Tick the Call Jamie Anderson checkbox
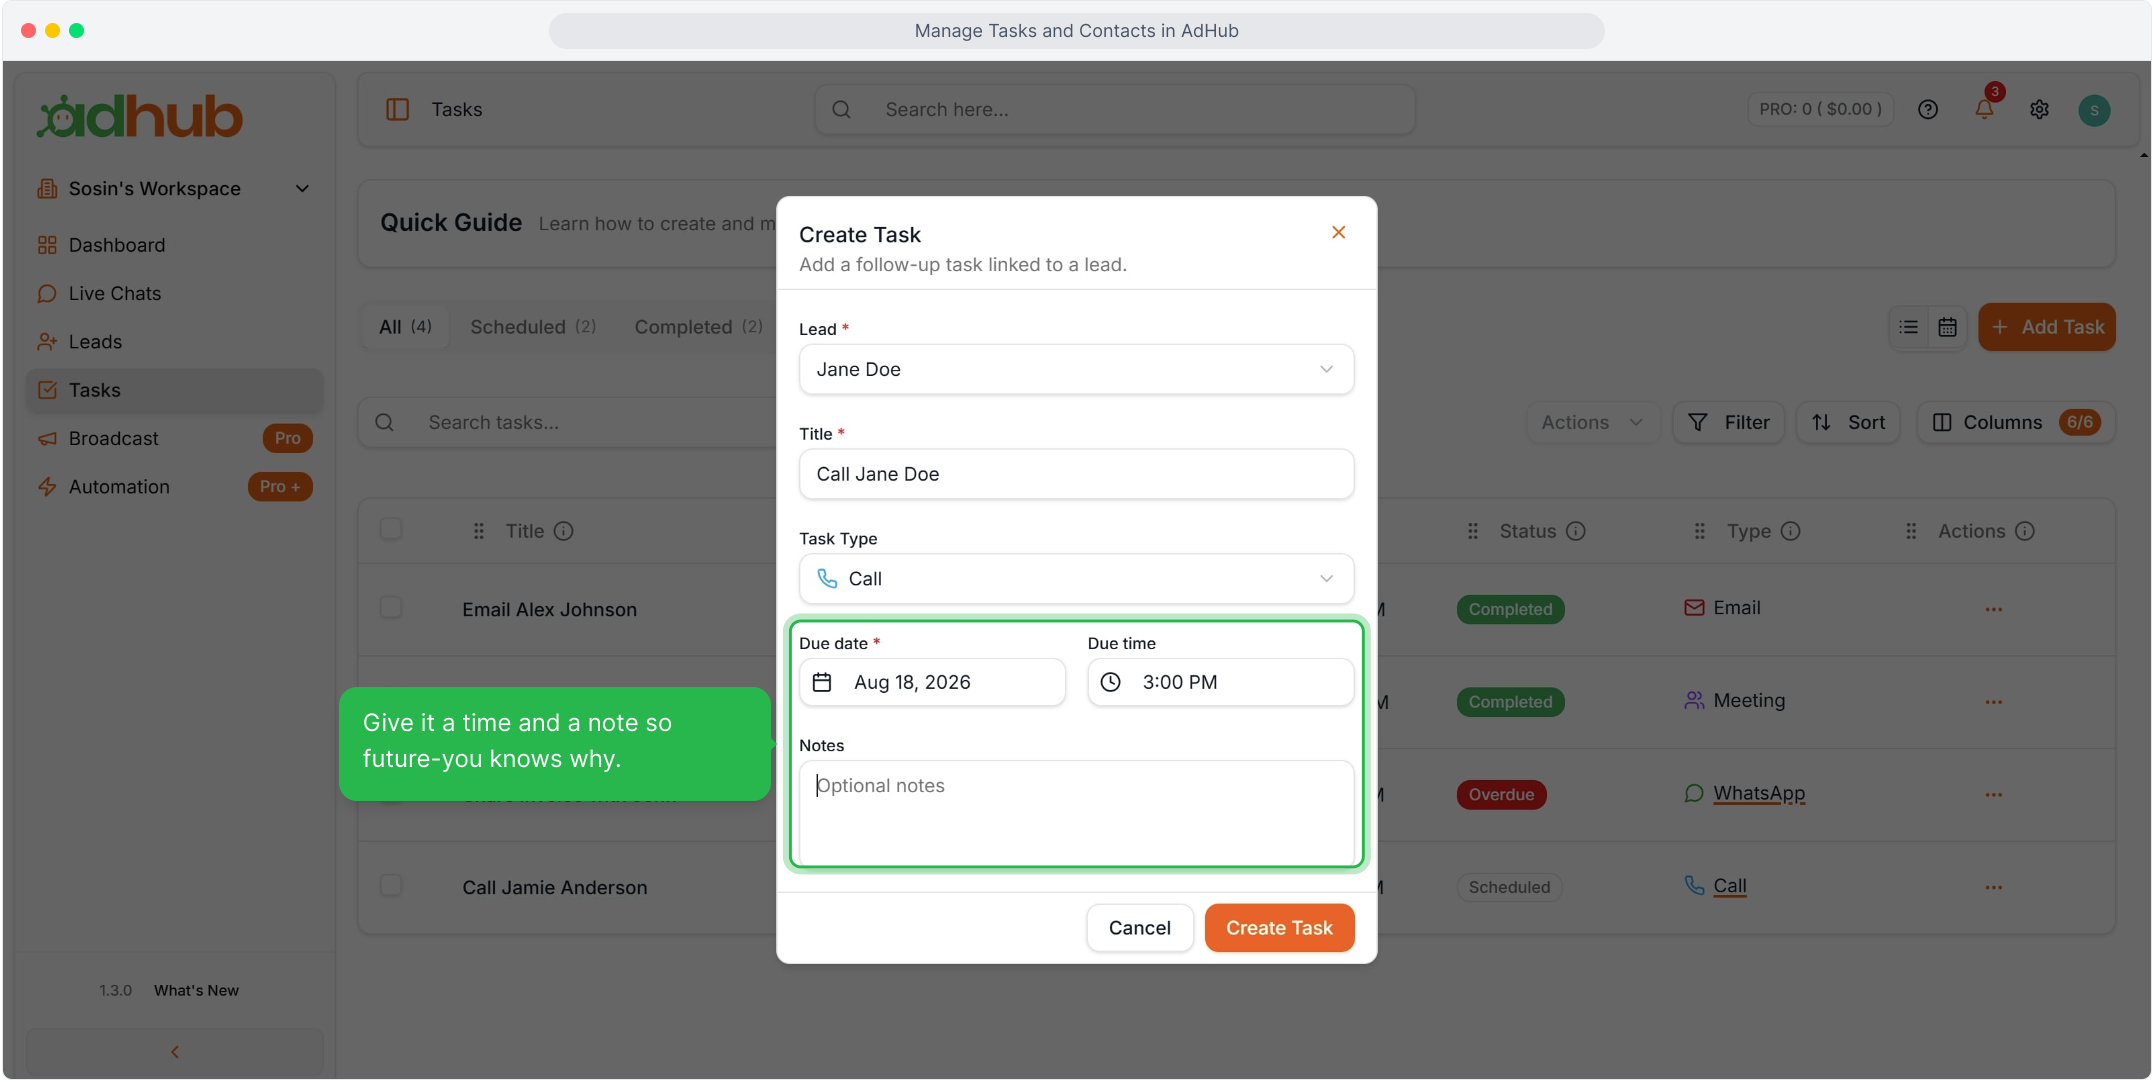This screenshot has width=2154, height=1080. [391, 886]
